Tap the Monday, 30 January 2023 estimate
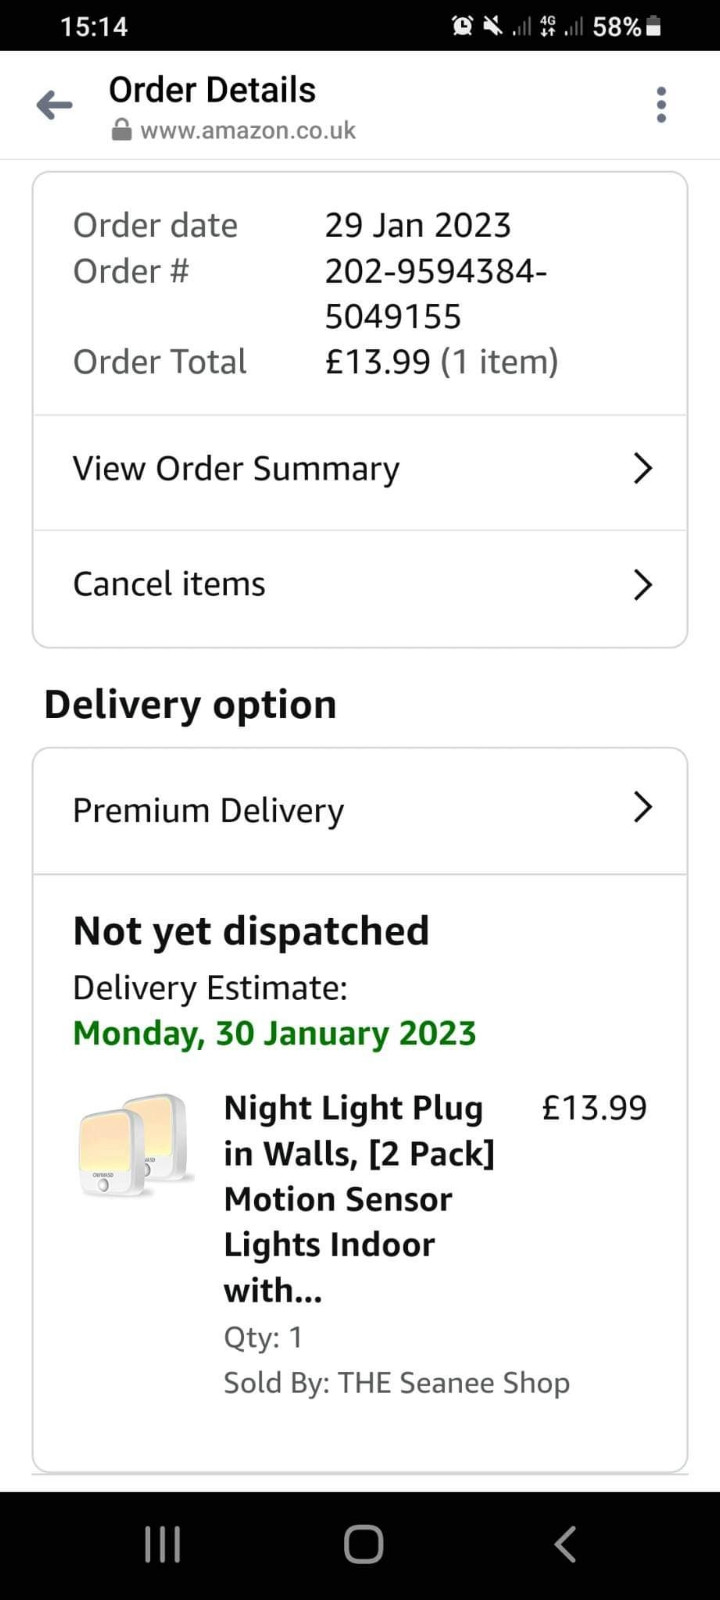Screen dimensions: 720x1600 (274, 1033)
